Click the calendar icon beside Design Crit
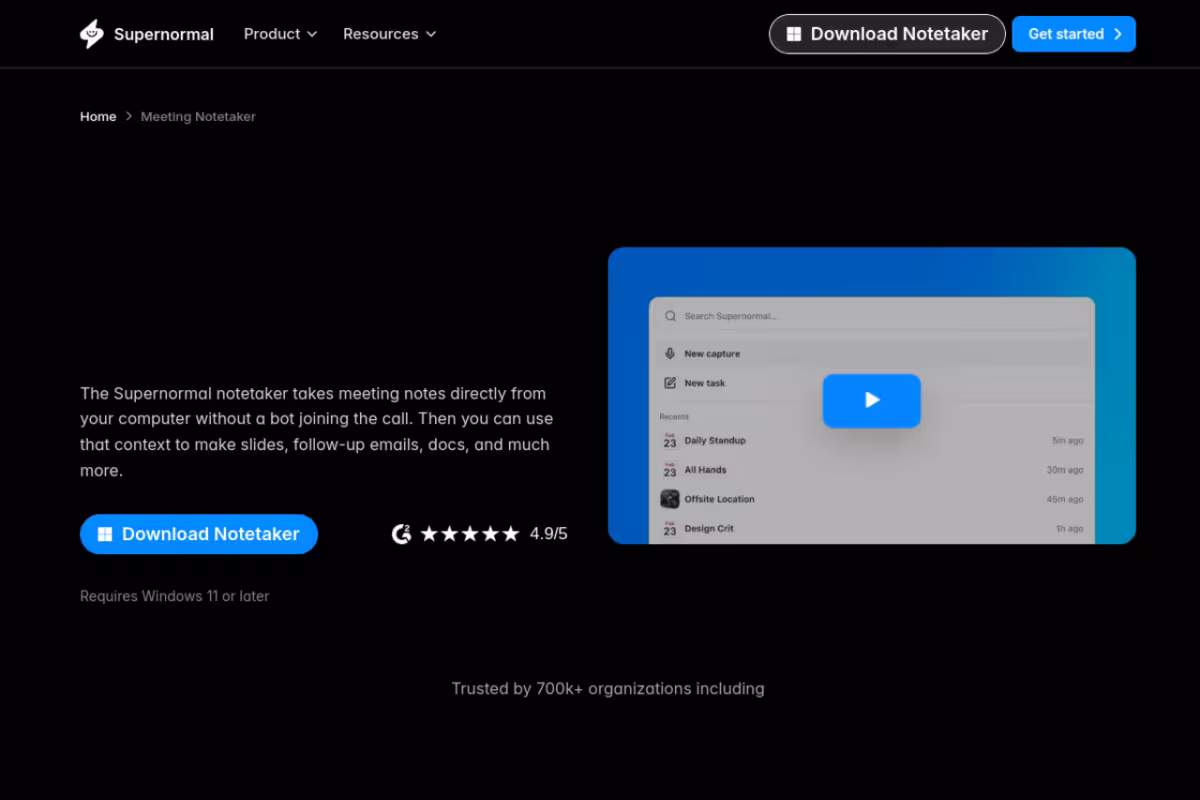 tap(670, 528)
